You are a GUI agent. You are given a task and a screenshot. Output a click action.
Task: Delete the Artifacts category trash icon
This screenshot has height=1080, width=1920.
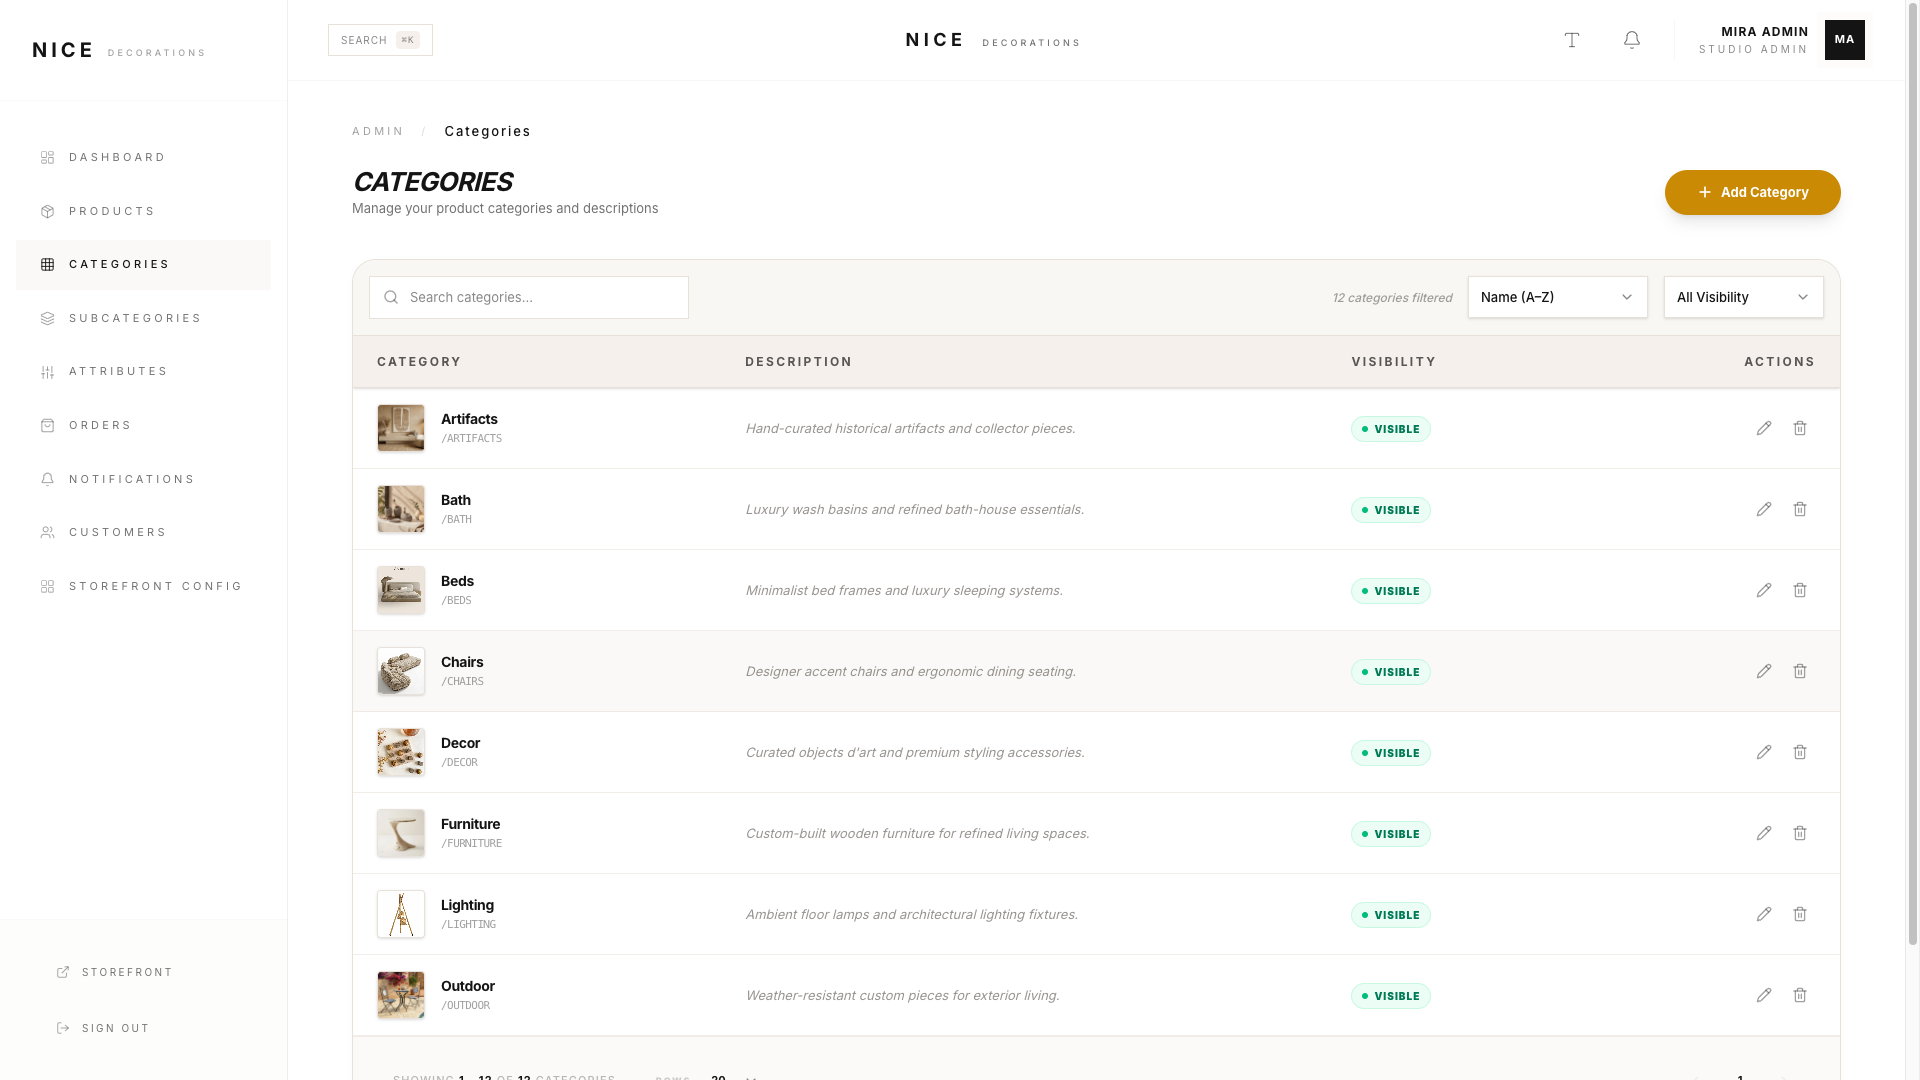1800,428
